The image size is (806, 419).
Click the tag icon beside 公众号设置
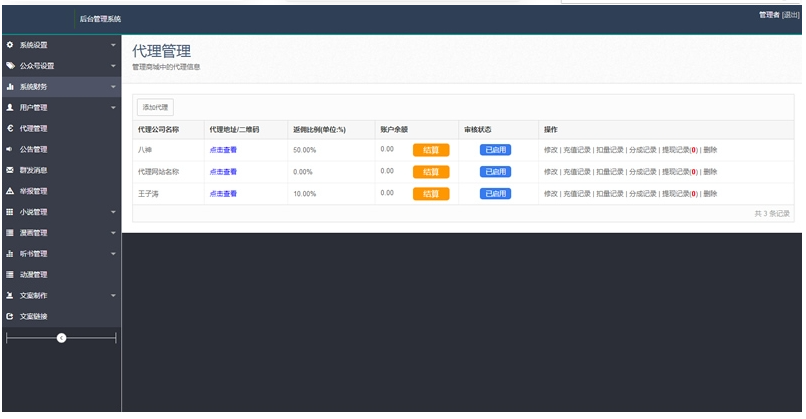(x=10, y=66)
